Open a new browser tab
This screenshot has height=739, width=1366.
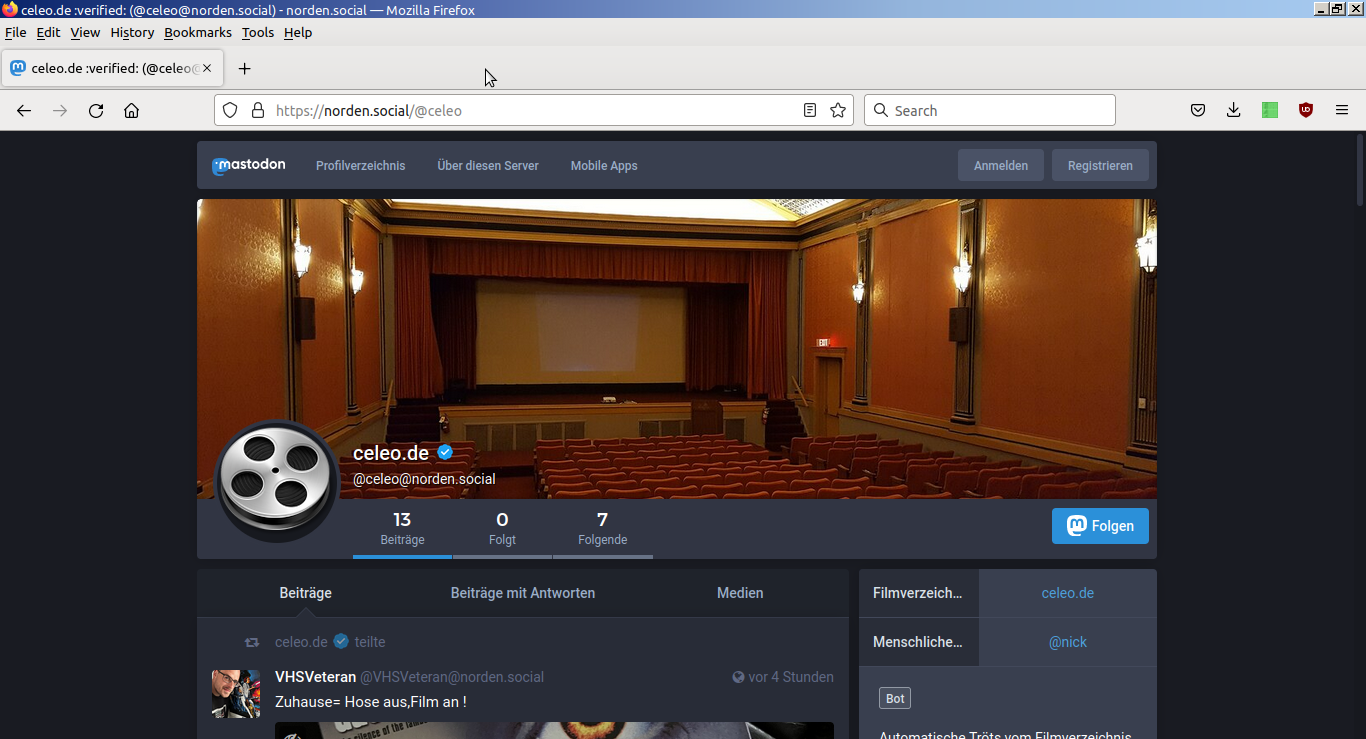point(244,69)
